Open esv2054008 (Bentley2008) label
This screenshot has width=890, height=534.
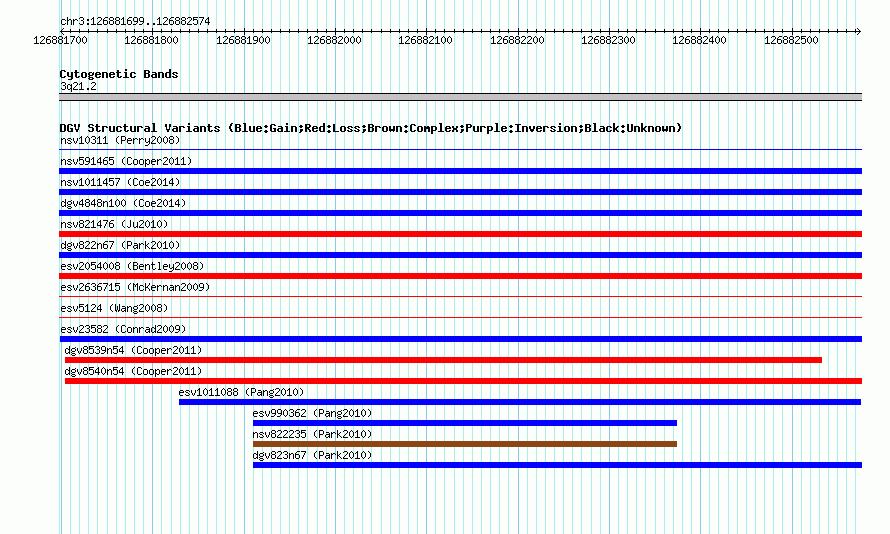pos(132,266)
